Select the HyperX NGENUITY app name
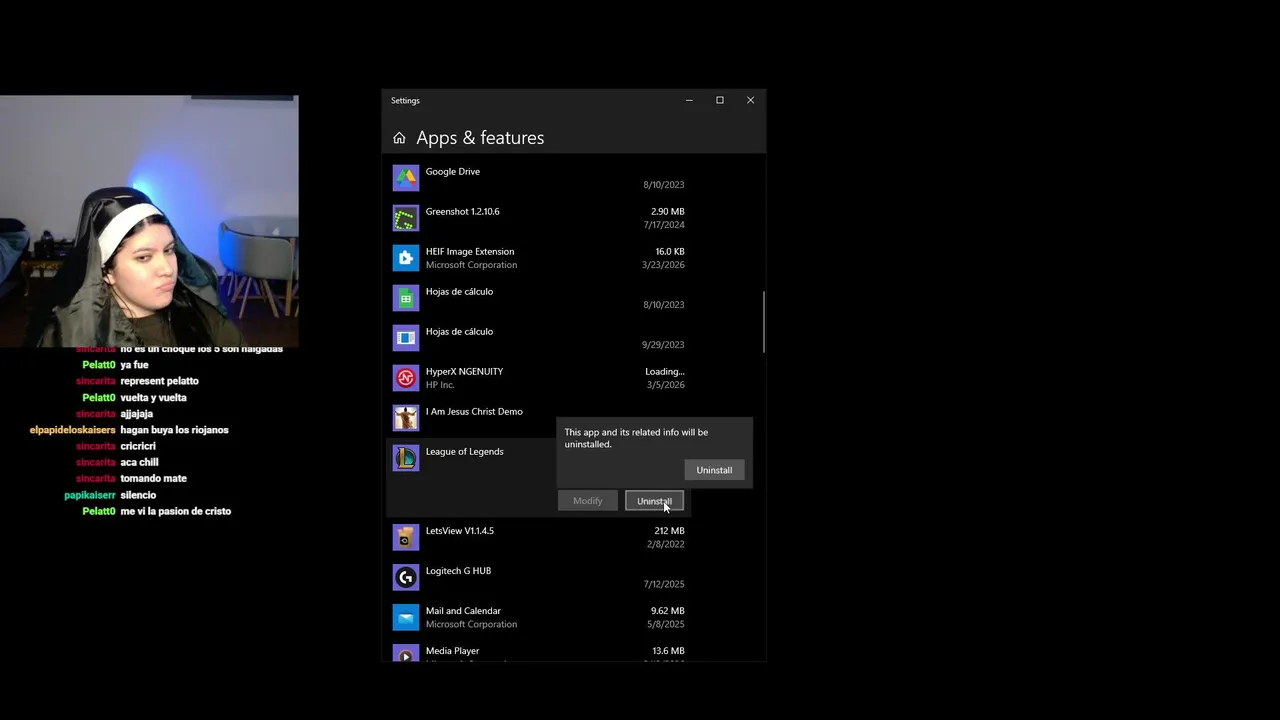The image size is (1280, 720). click(x=465, y=371)
